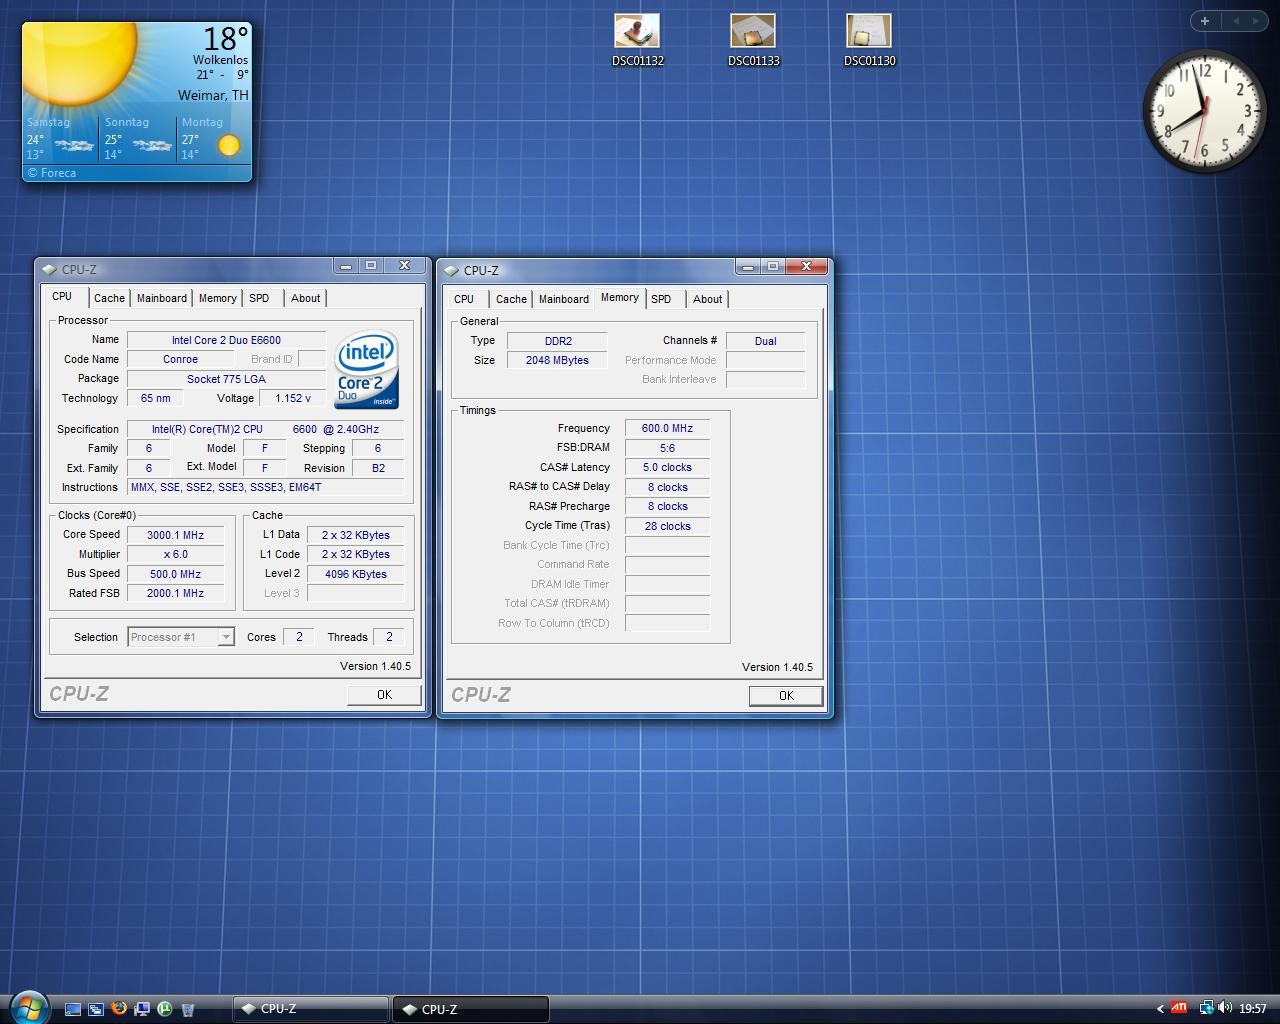
Task: Switch to Mainboard tab in the memory CPU-Z window
Action: pyautogui.click(x=564, y=299)
